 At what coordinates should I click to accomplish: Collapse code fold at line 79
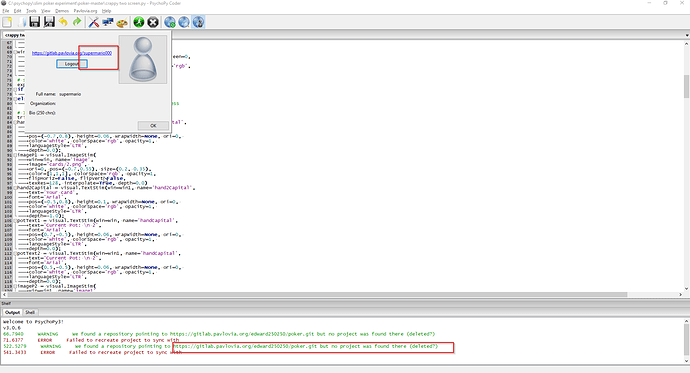pyautogui.click(x=15, y=99)
